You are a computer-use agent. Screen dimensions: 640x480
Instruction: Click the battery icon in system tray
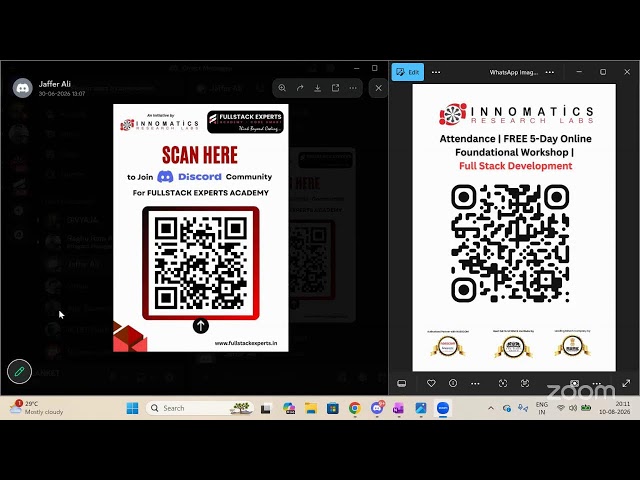[586, 408]
